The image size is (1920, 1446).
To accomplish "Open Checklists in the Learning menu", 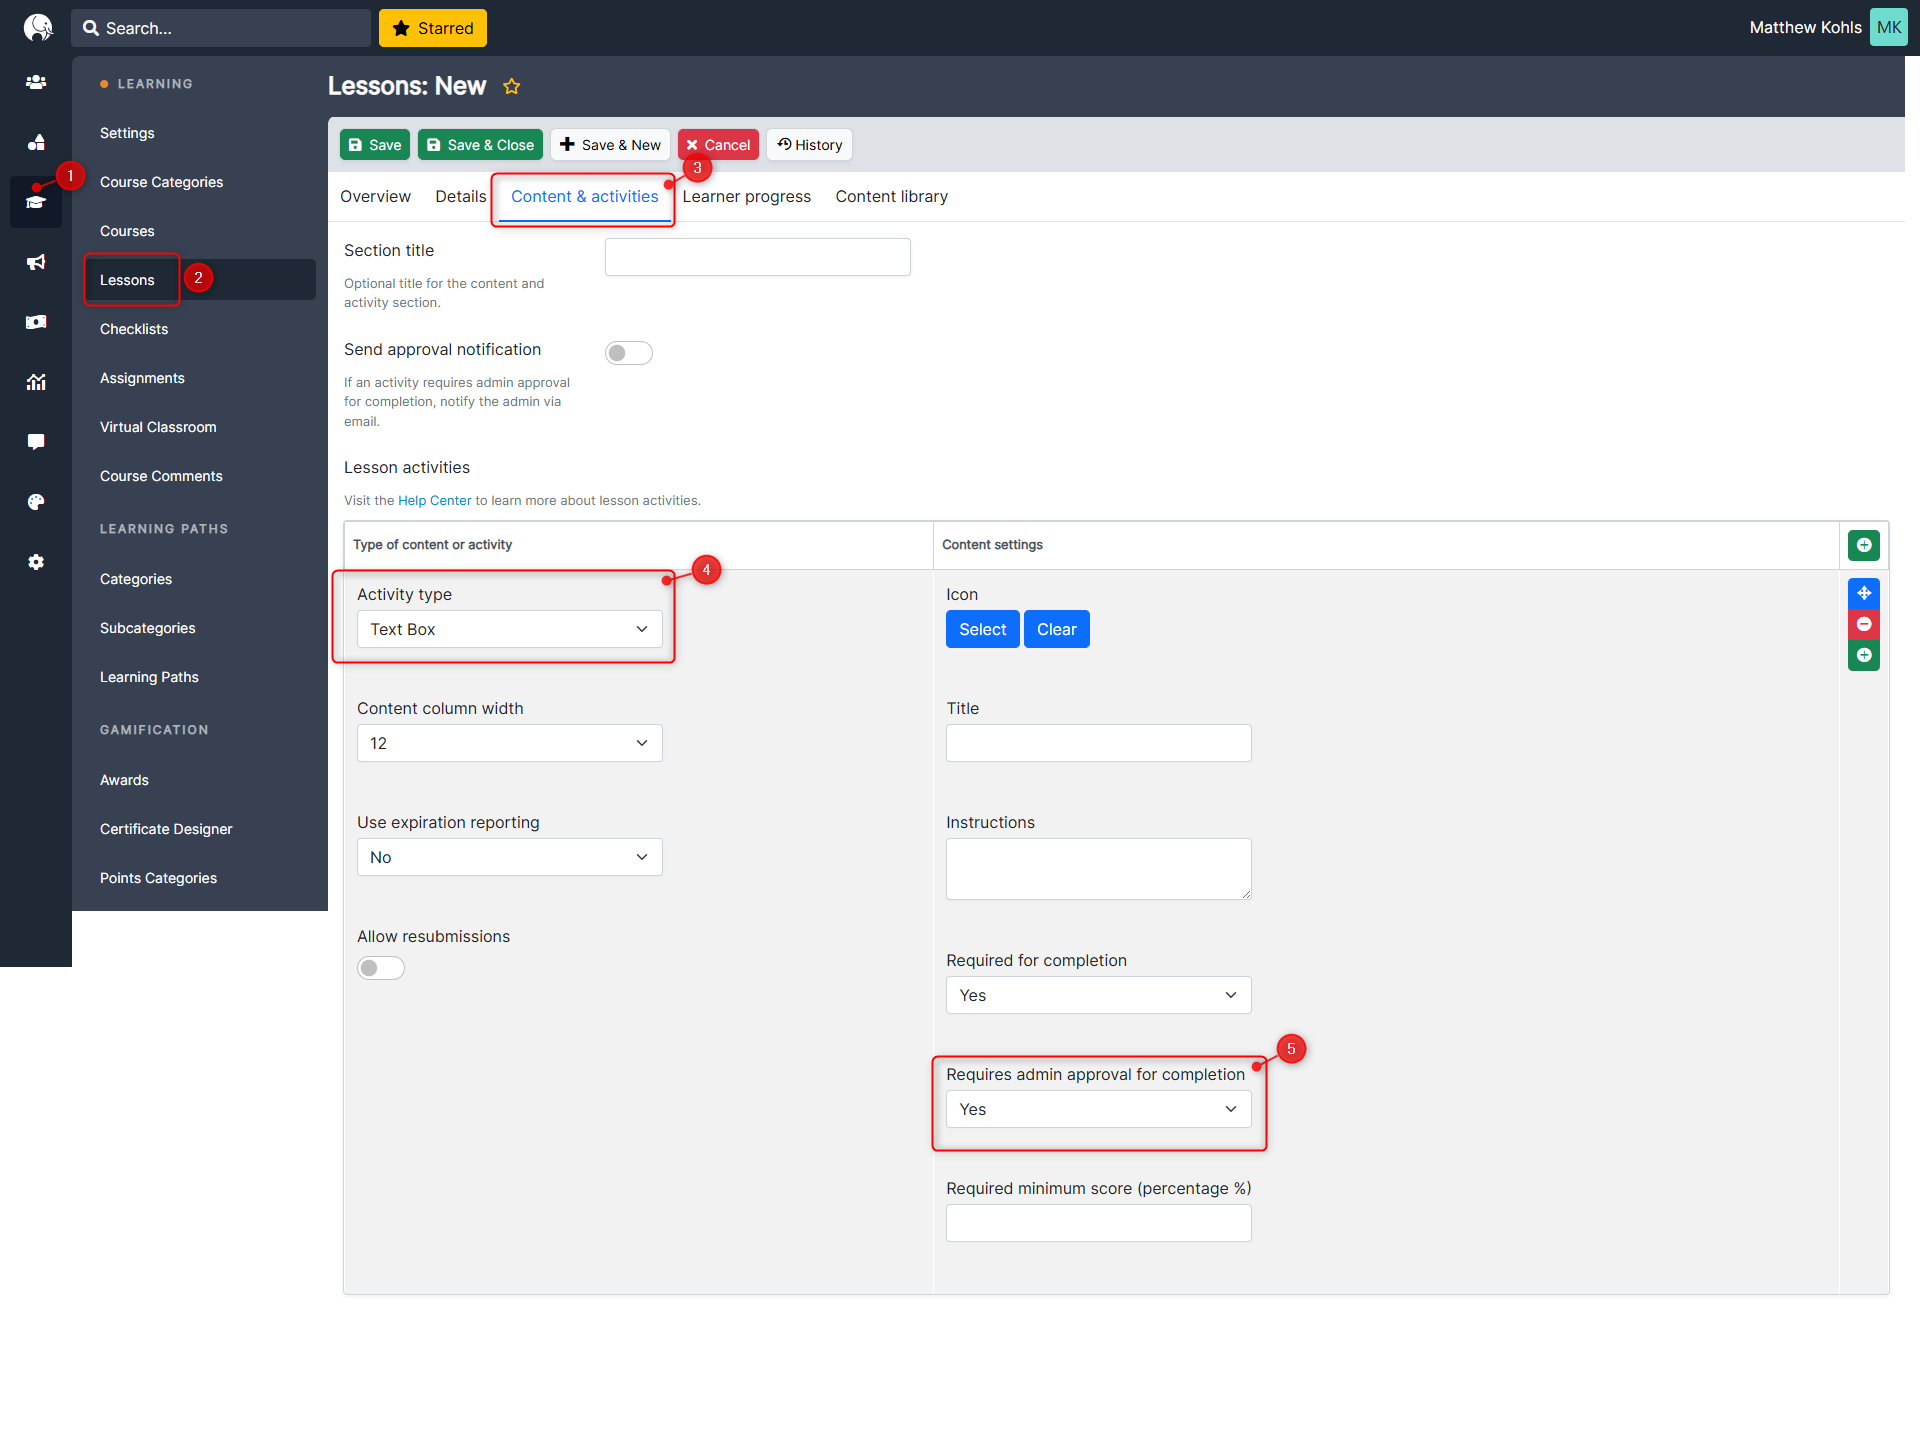I will click(x=134, y=329).
